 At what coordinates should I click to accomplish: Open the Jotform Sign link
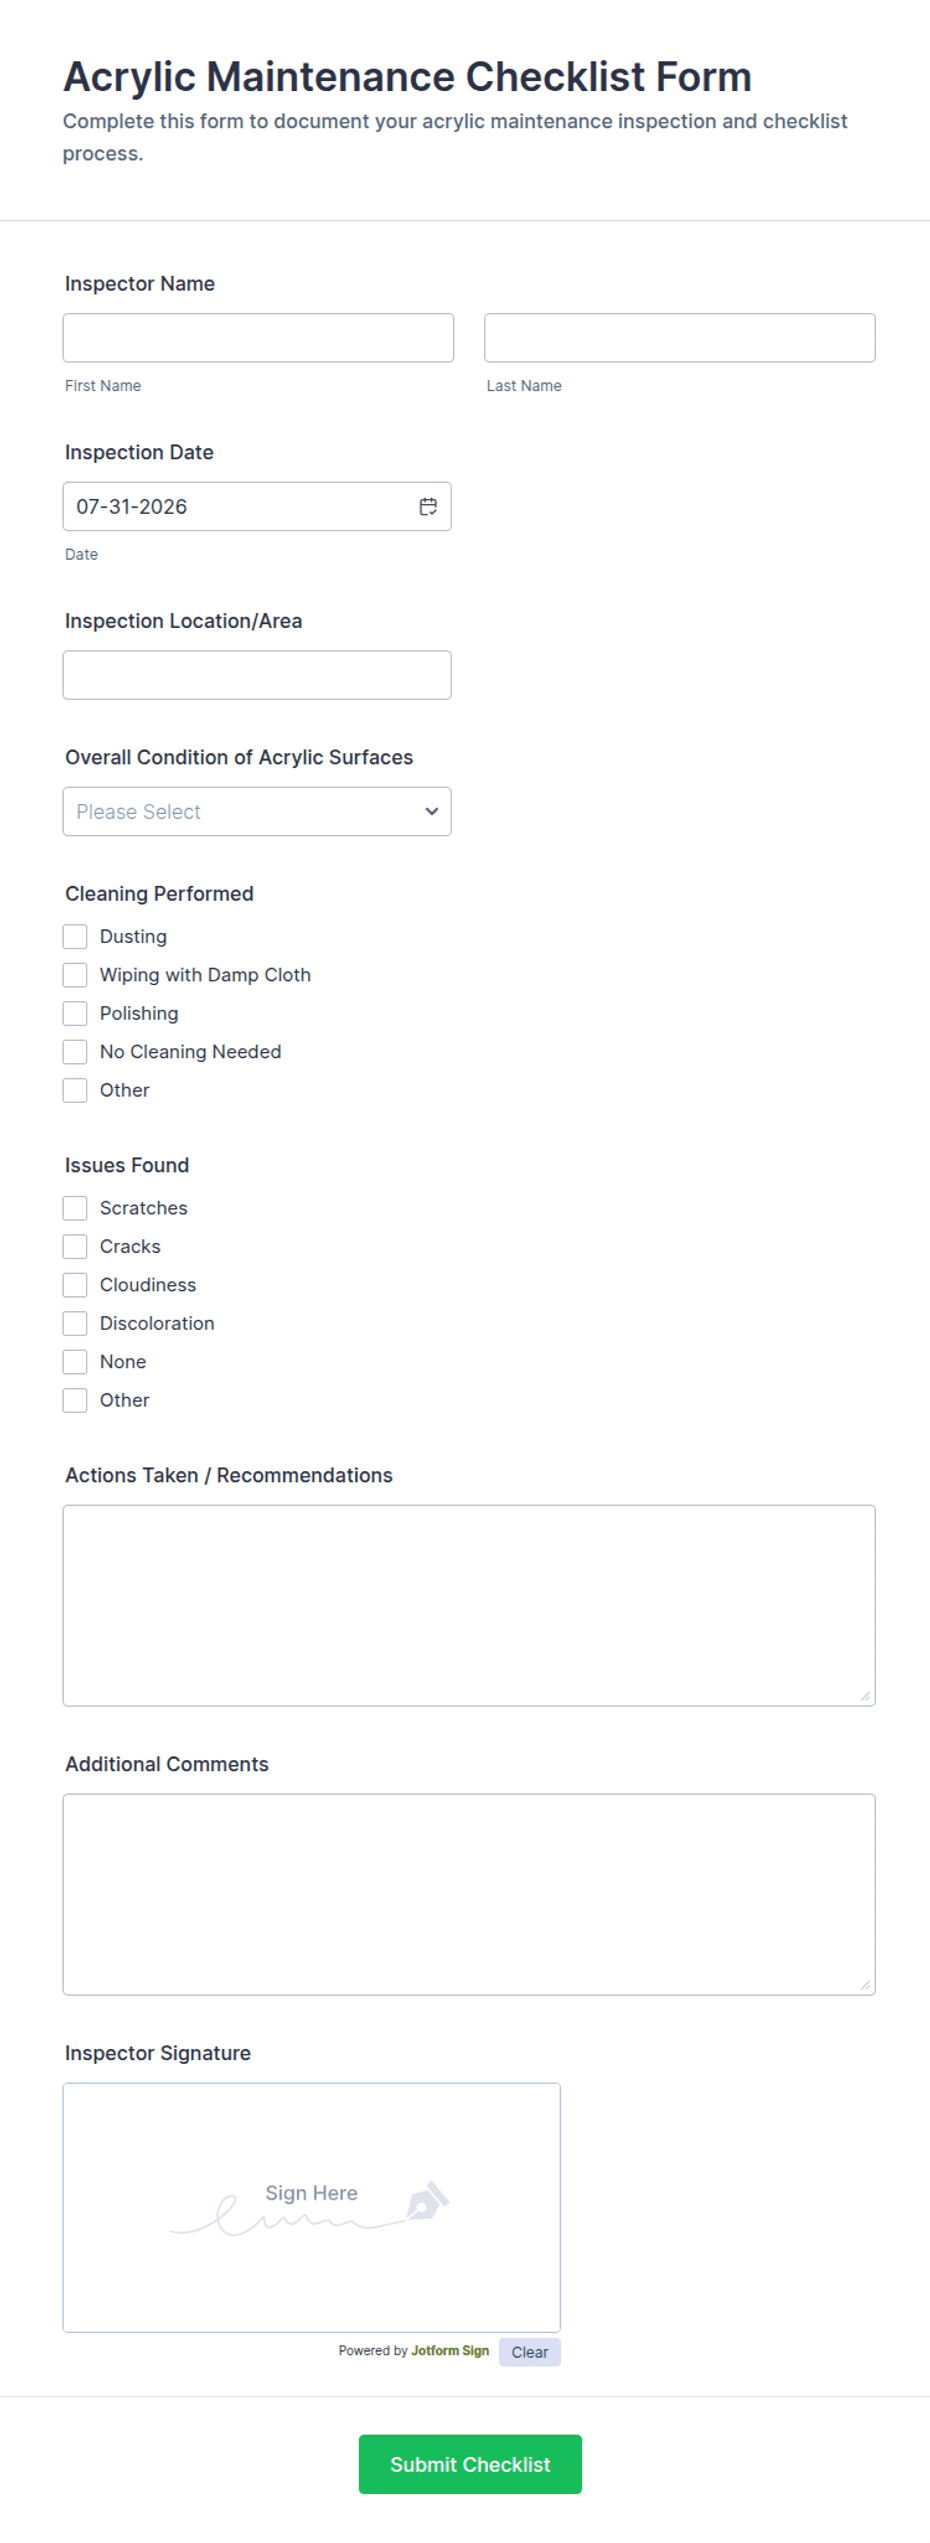(450, 2351)
